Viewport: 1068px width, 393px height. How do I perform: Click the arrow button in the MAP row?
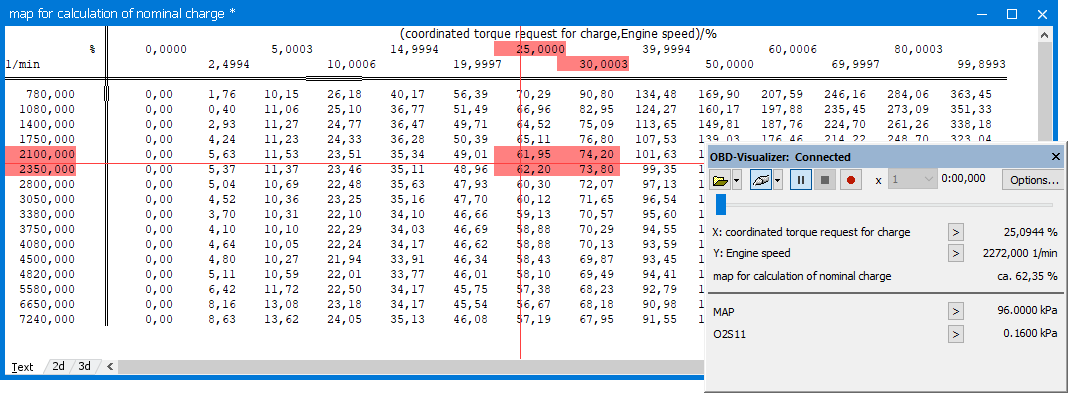(956, 312)
